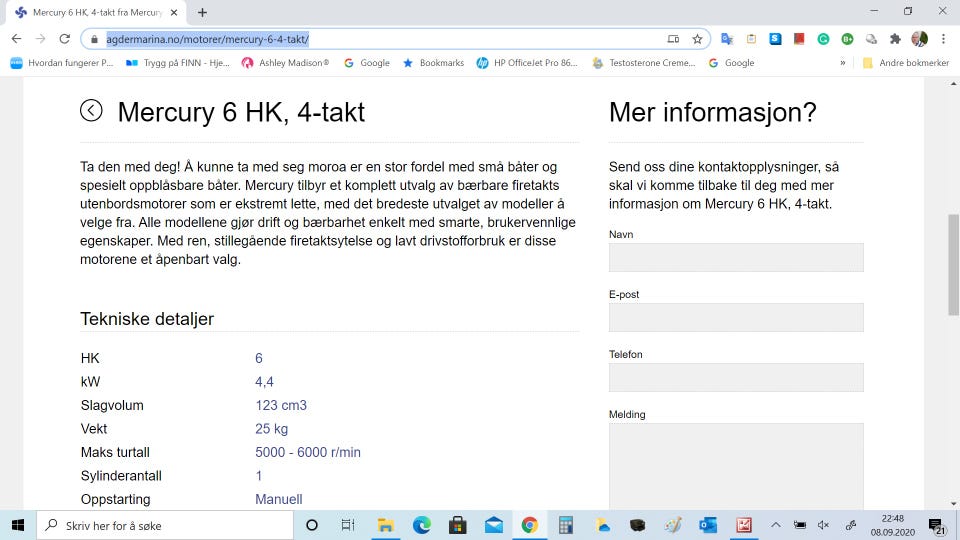Open the Chrome three-dot menu
The image size is (960, 540).
(x=943, y=39)
